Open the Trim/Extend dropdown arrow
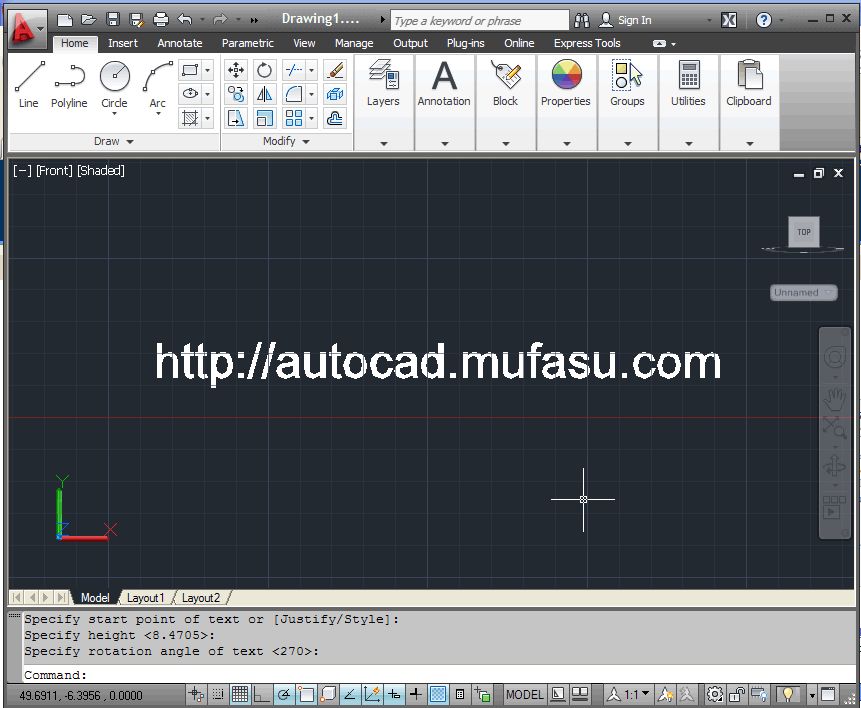The width and height of the screenshot is (861, 708). [x=311, y=70]
